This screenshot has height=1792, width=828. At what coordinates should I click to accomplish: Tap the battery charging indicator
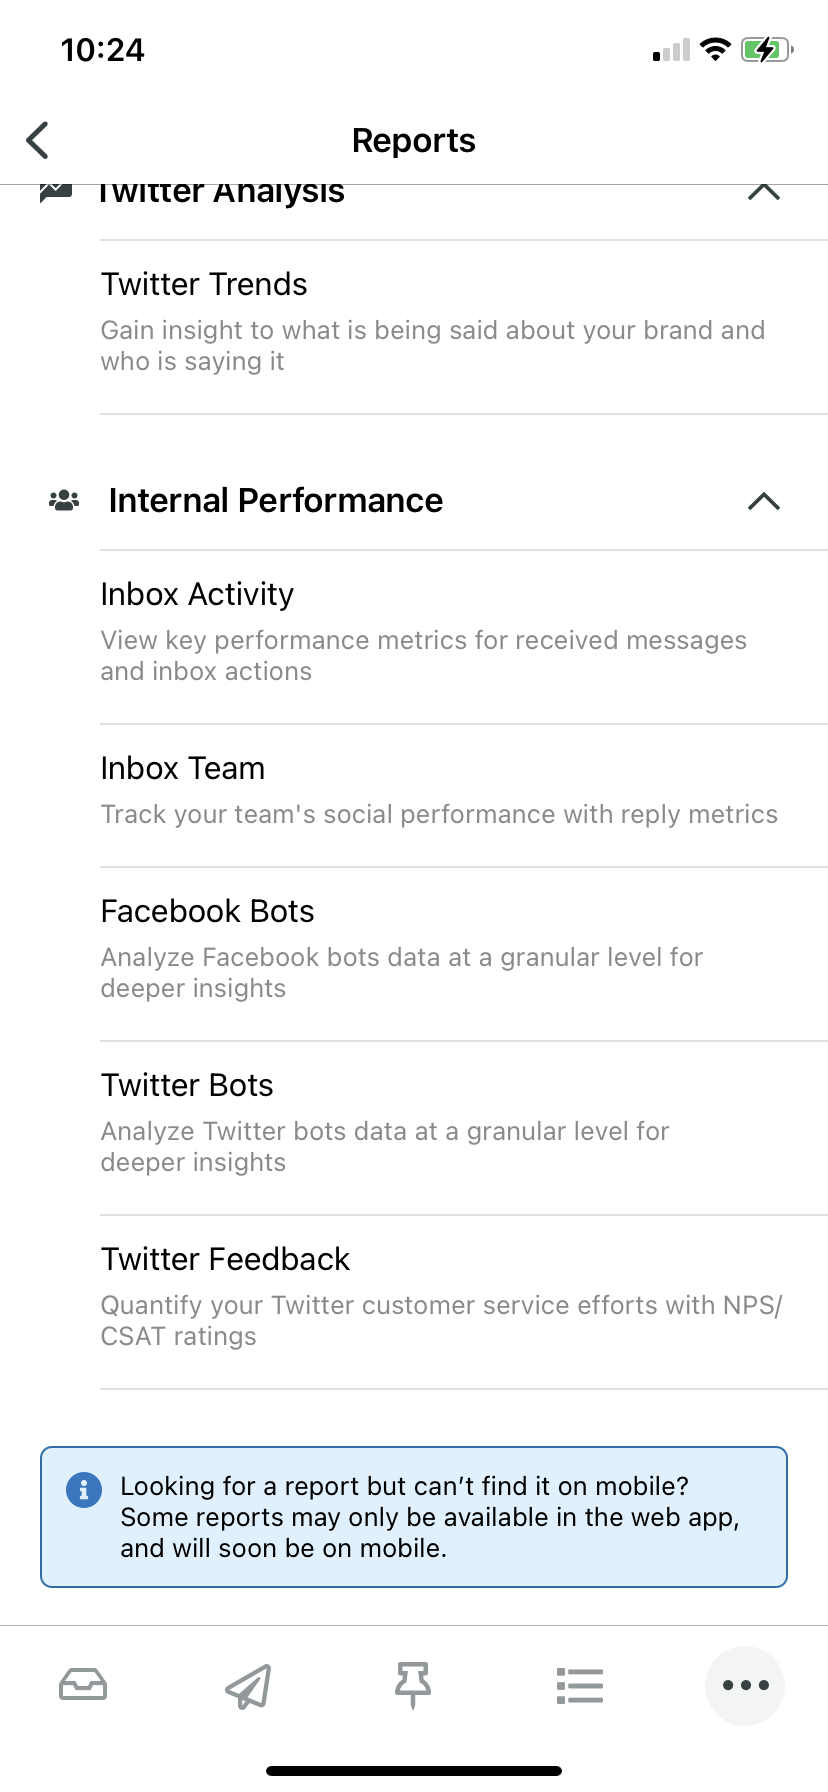click(766, 48)
